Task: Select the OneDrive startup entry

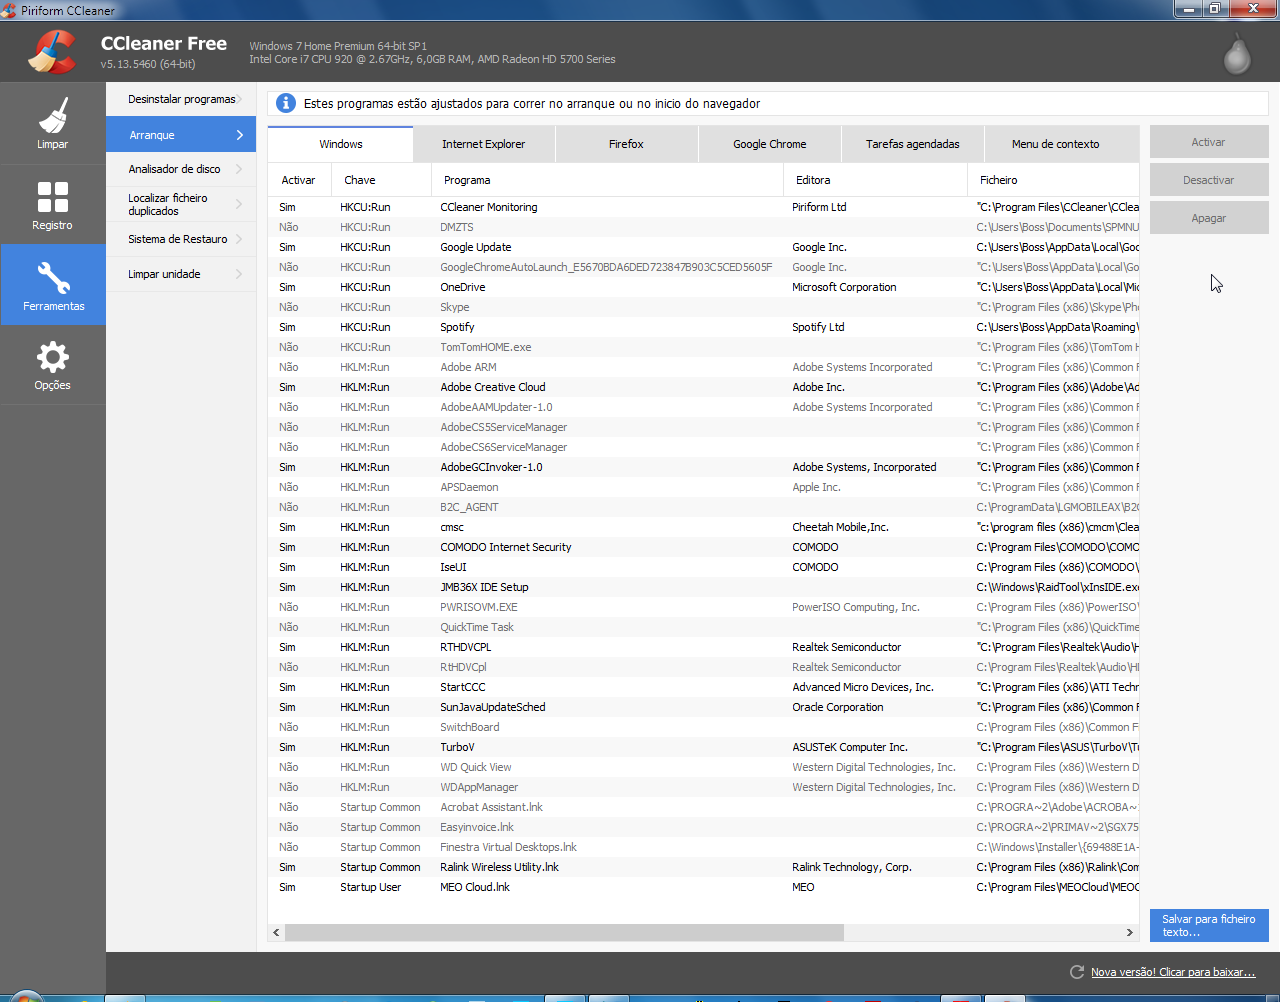Action: coord(703,287)
